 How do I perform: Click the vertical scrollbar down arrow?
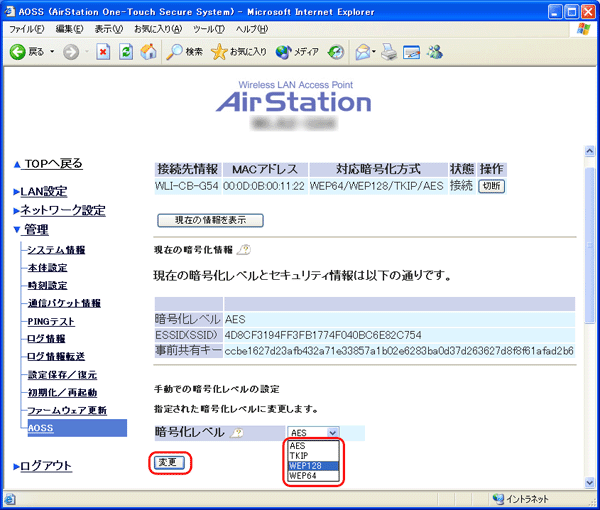pyautogui.click(x=590, y=483)
